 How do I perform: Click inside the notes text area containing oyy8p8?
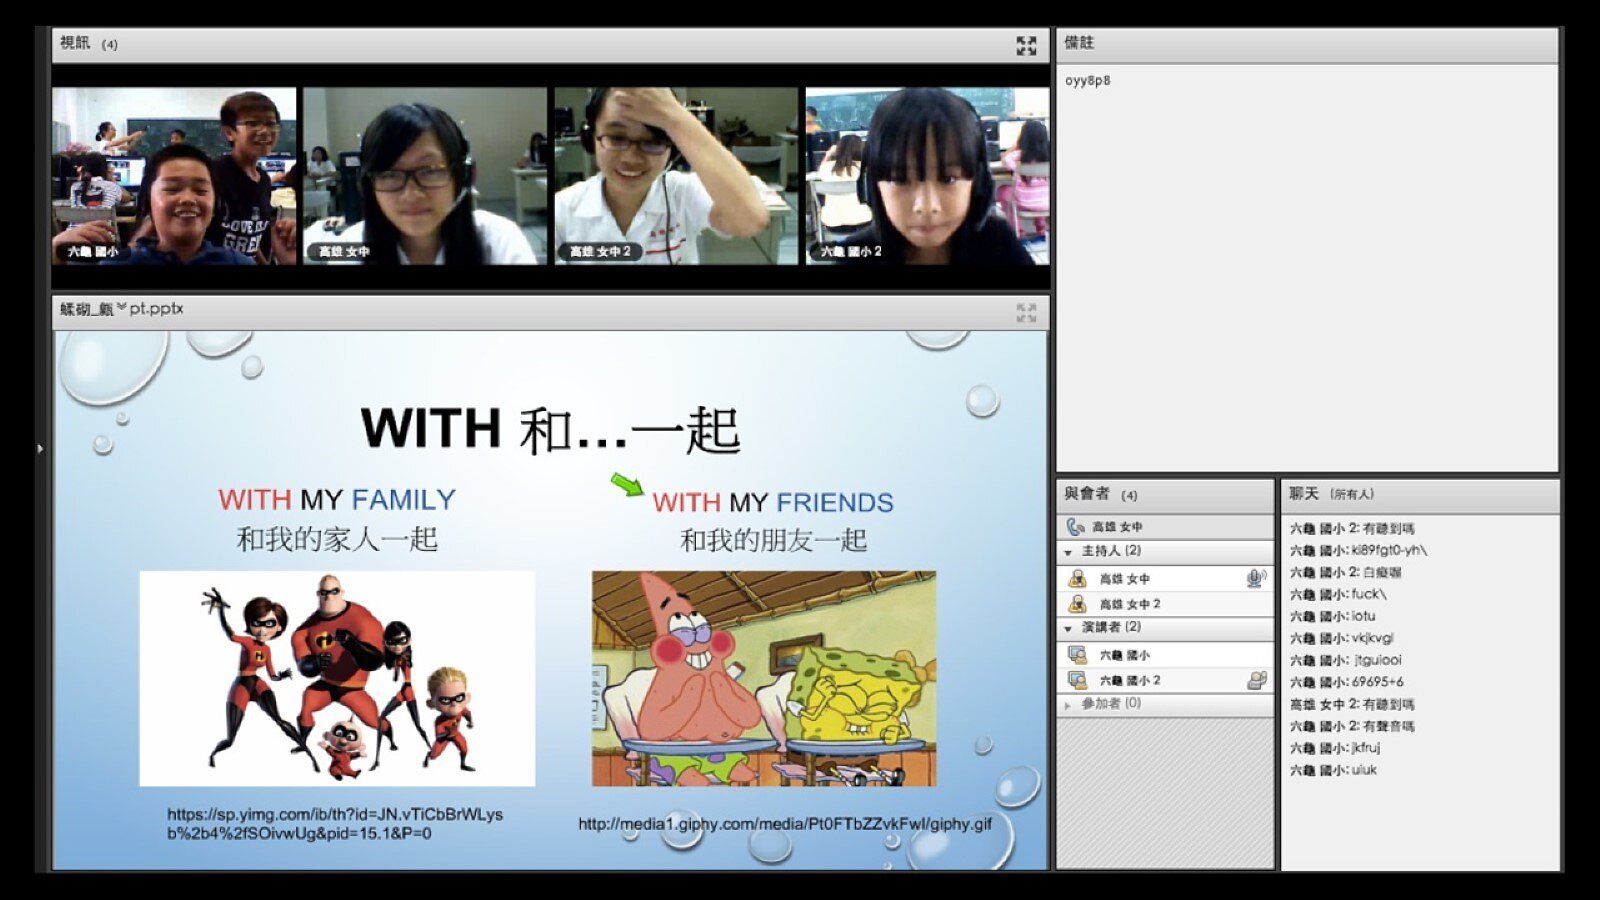click(x=1307, y=268)
